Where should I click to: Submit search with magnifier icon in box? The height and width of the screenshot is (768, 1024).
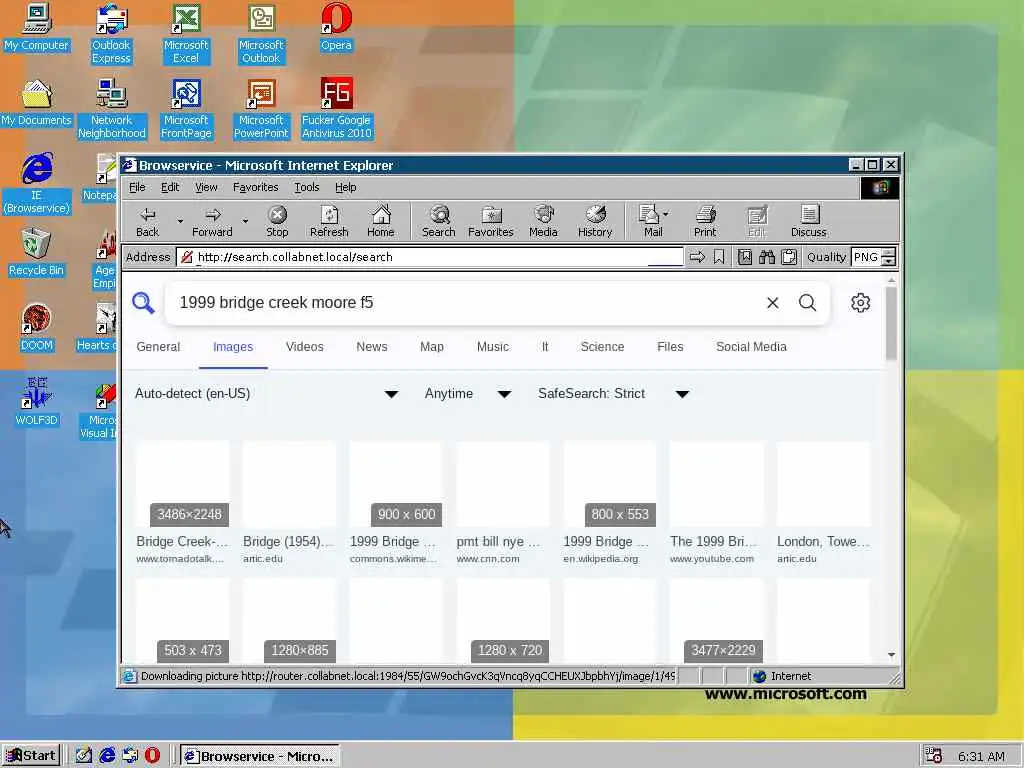808,302
